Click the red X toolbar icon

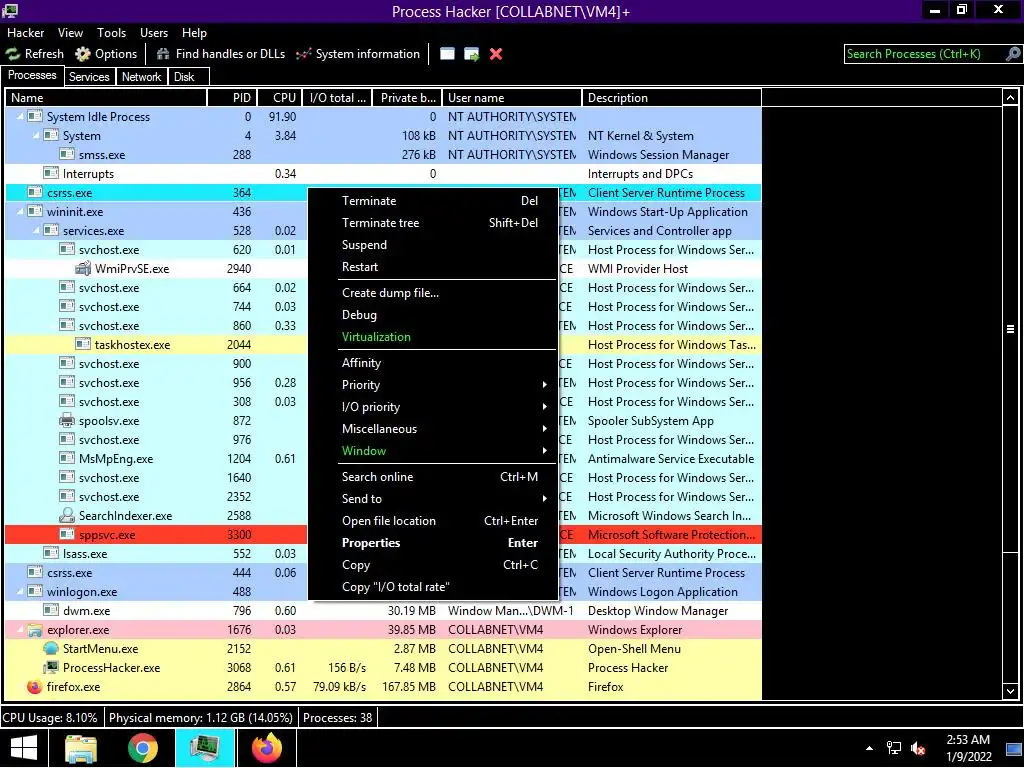click(496, 54)
